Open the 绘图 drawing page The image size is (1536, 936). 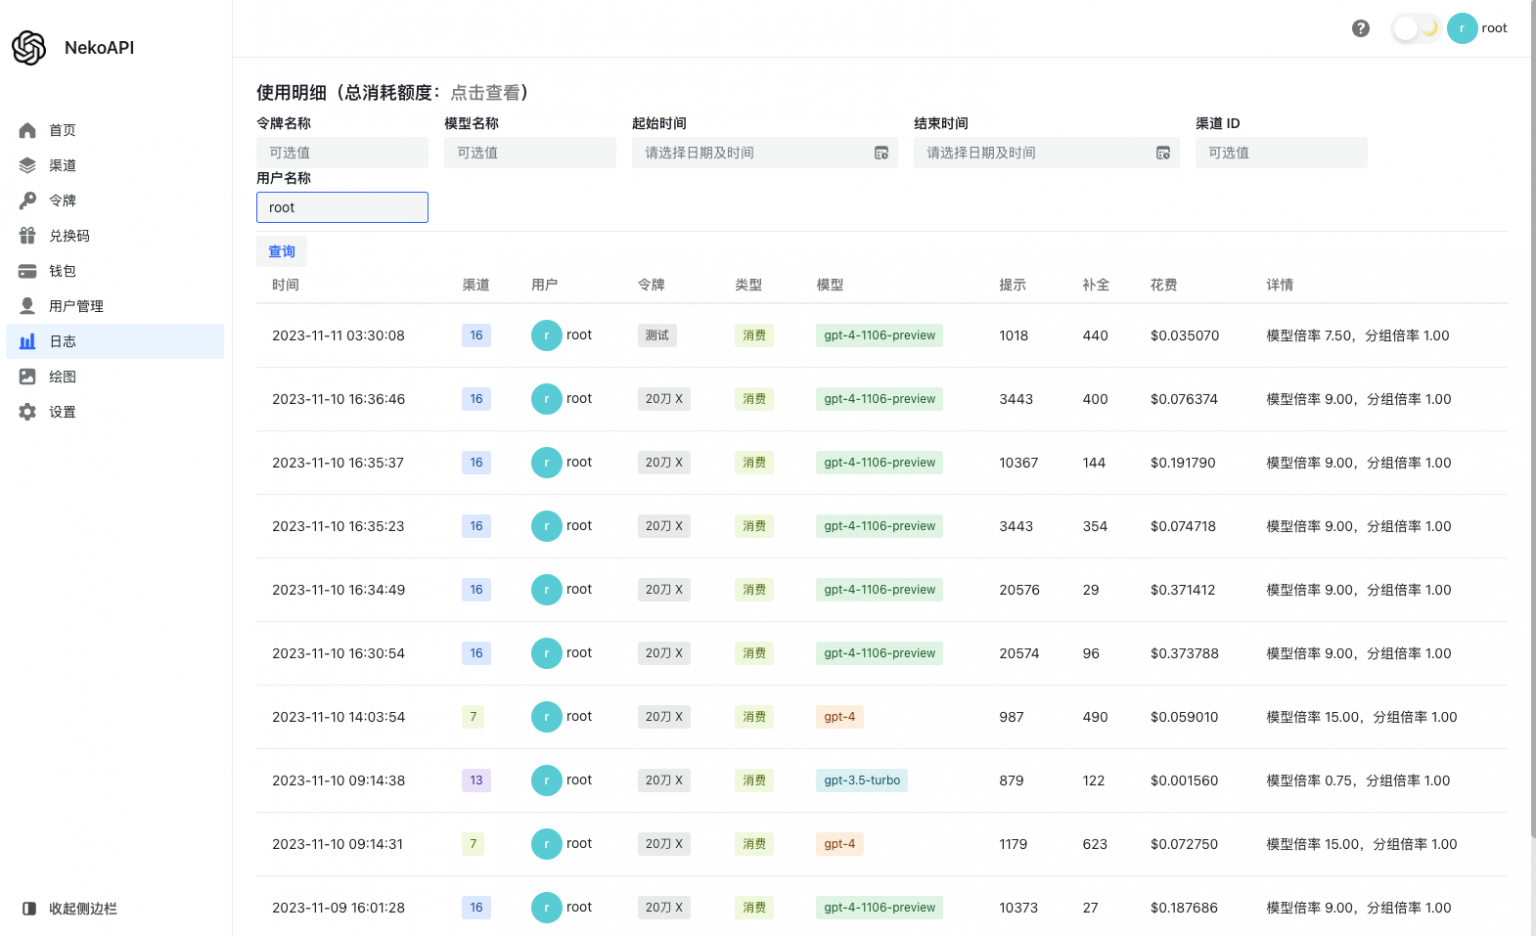[x=62, y=377]
